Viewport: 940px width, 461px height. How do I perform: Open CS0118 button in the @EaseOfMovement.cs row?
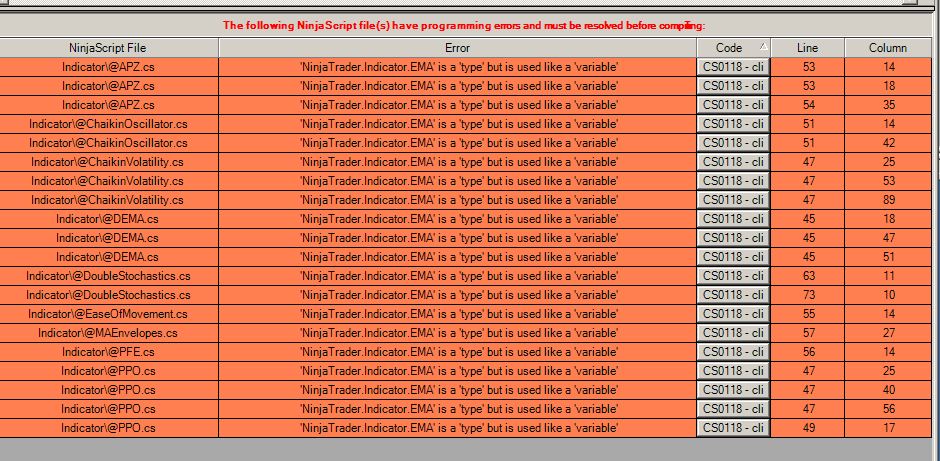pyautogui.click(x=733, y=314)
